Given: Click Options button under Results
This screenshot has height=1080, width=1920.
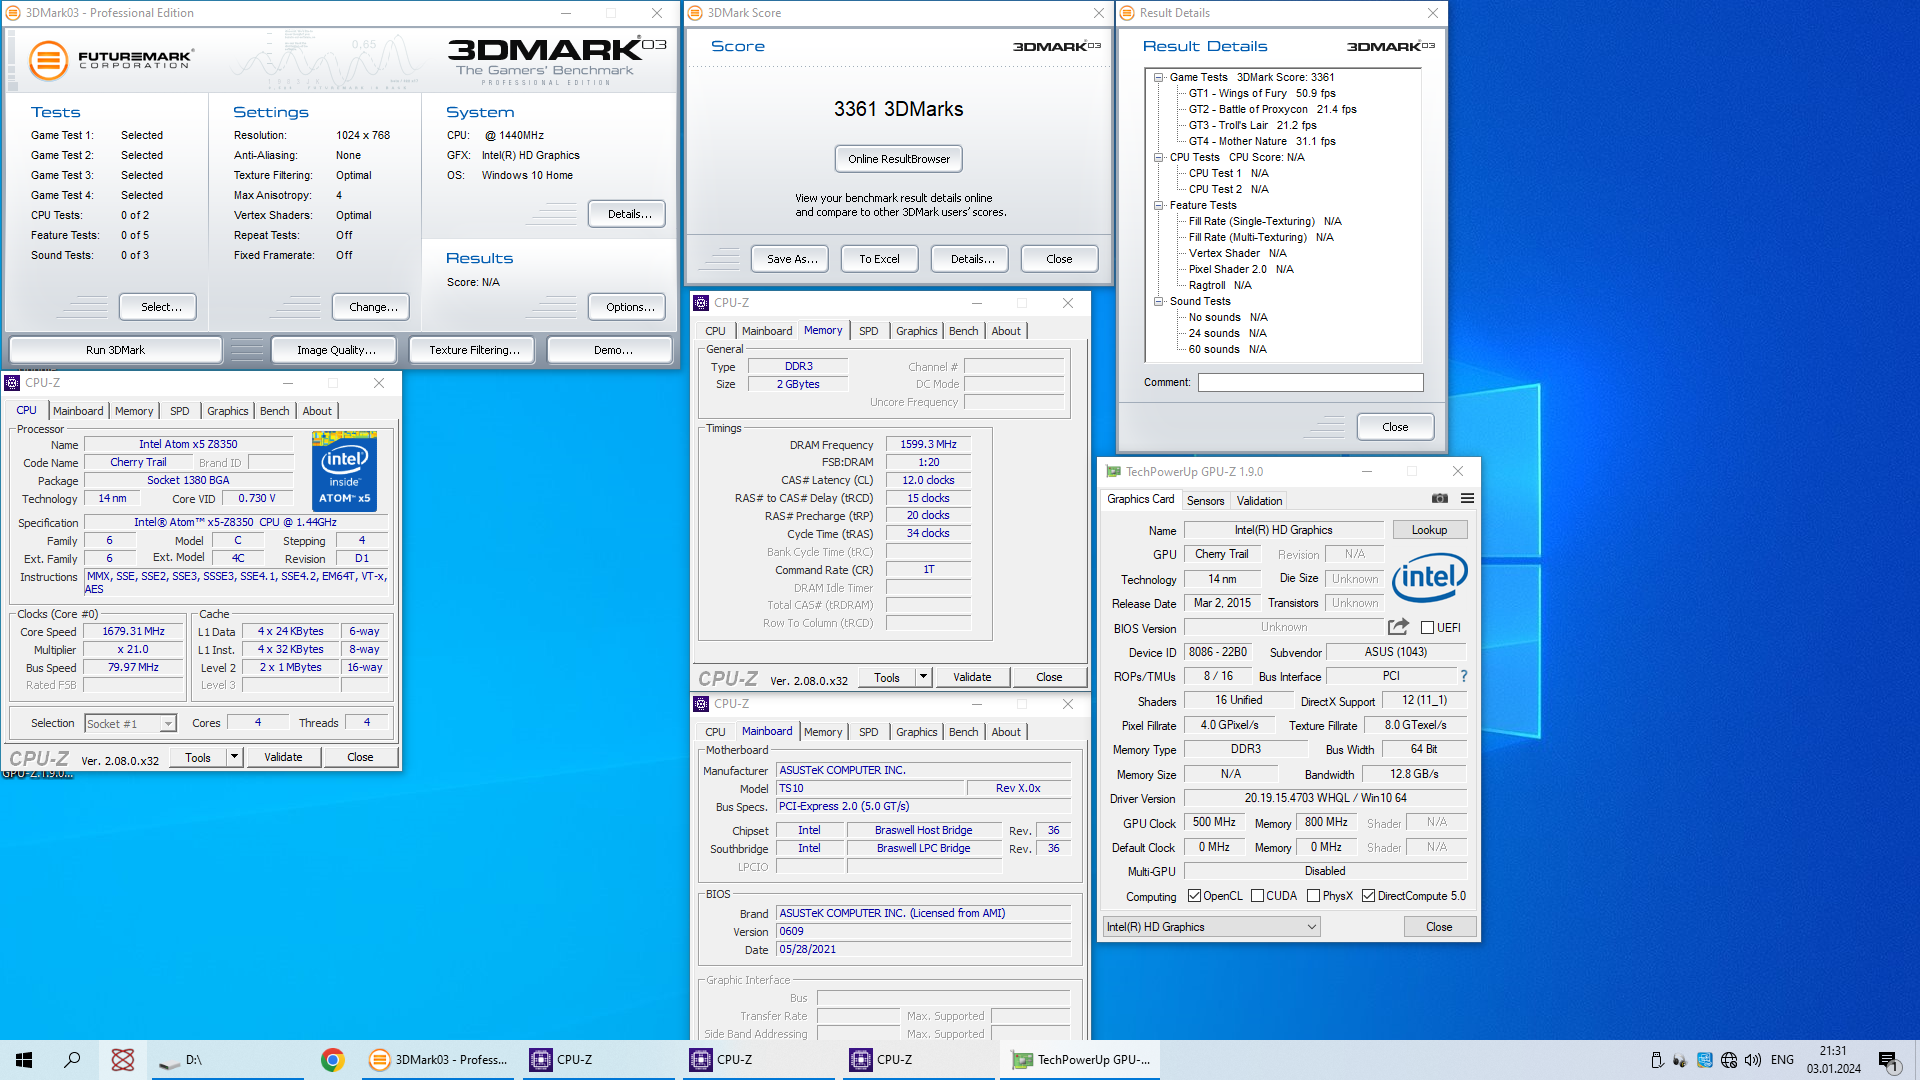Looking at the screenshot, I should 628,307.
